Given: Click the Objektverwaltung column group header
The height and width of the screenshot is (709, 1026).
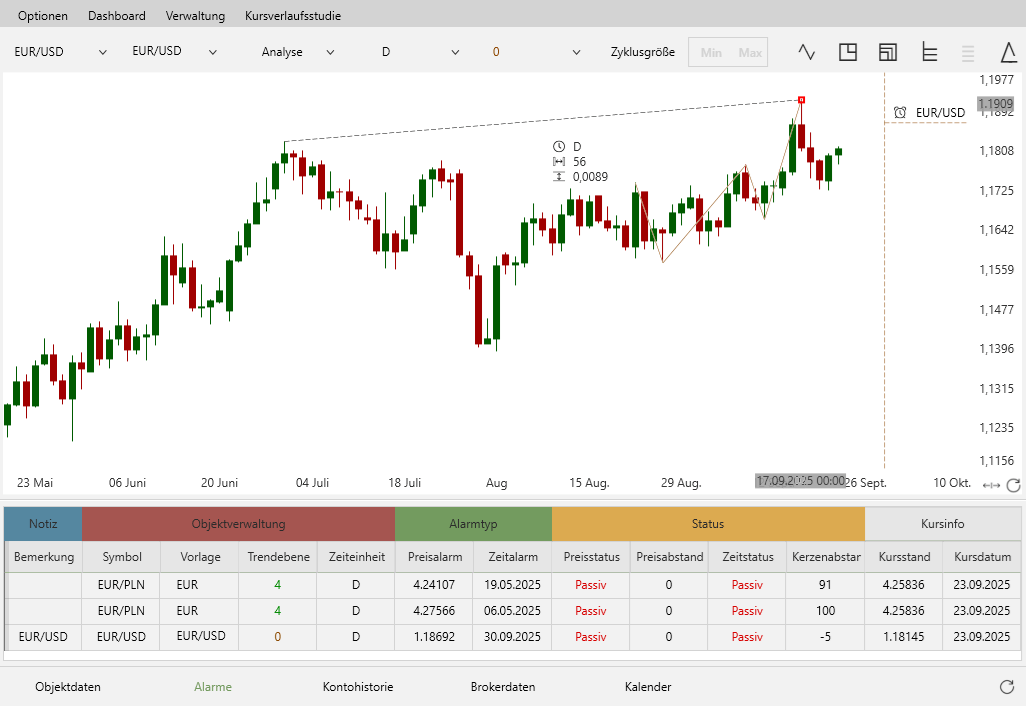Looking at the screenshot, I should point(238,524).
